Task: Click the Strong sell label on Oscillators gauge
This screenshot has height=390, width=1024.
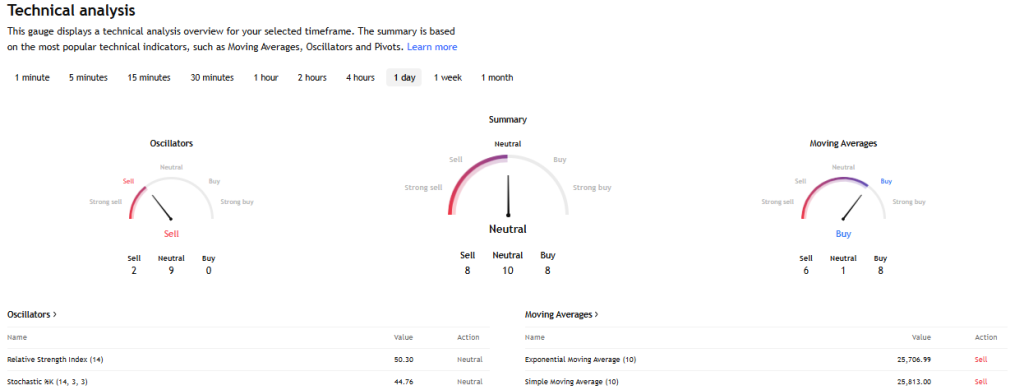Action: (105, 202)
